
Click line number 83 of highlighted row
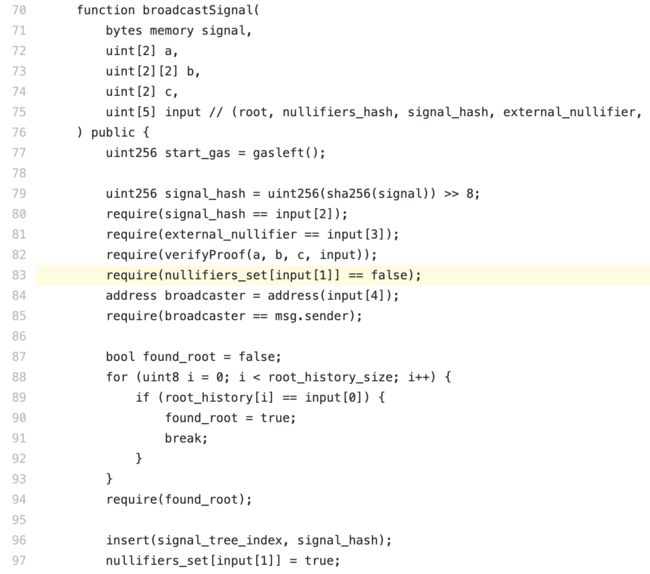point(19,275)
